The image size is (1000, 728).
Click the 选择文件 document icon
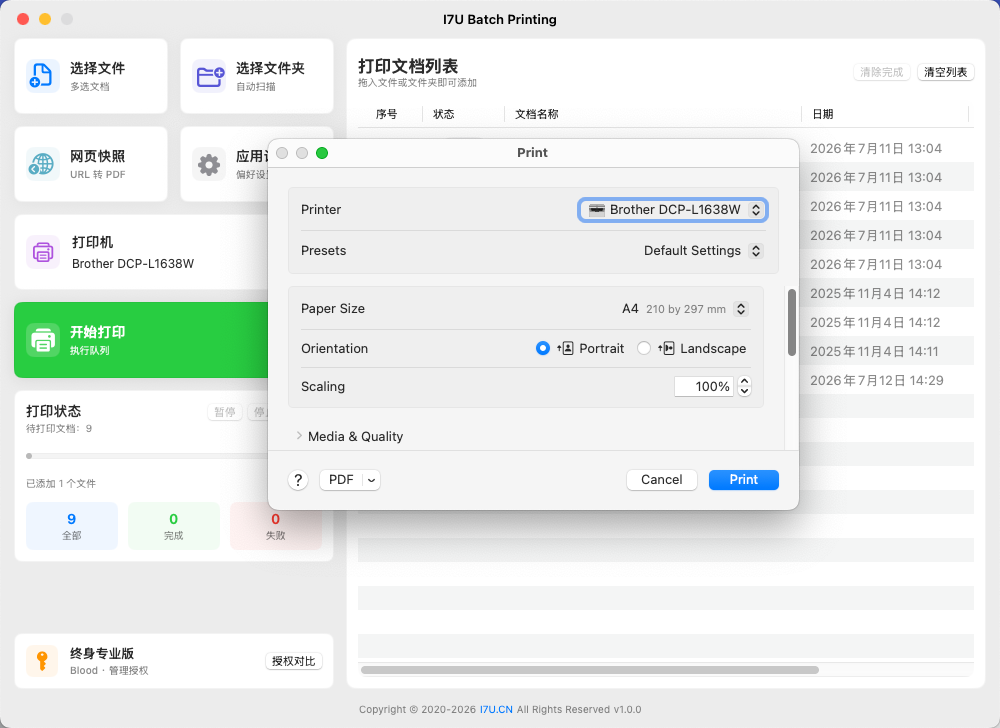click(x=43, y=76)
